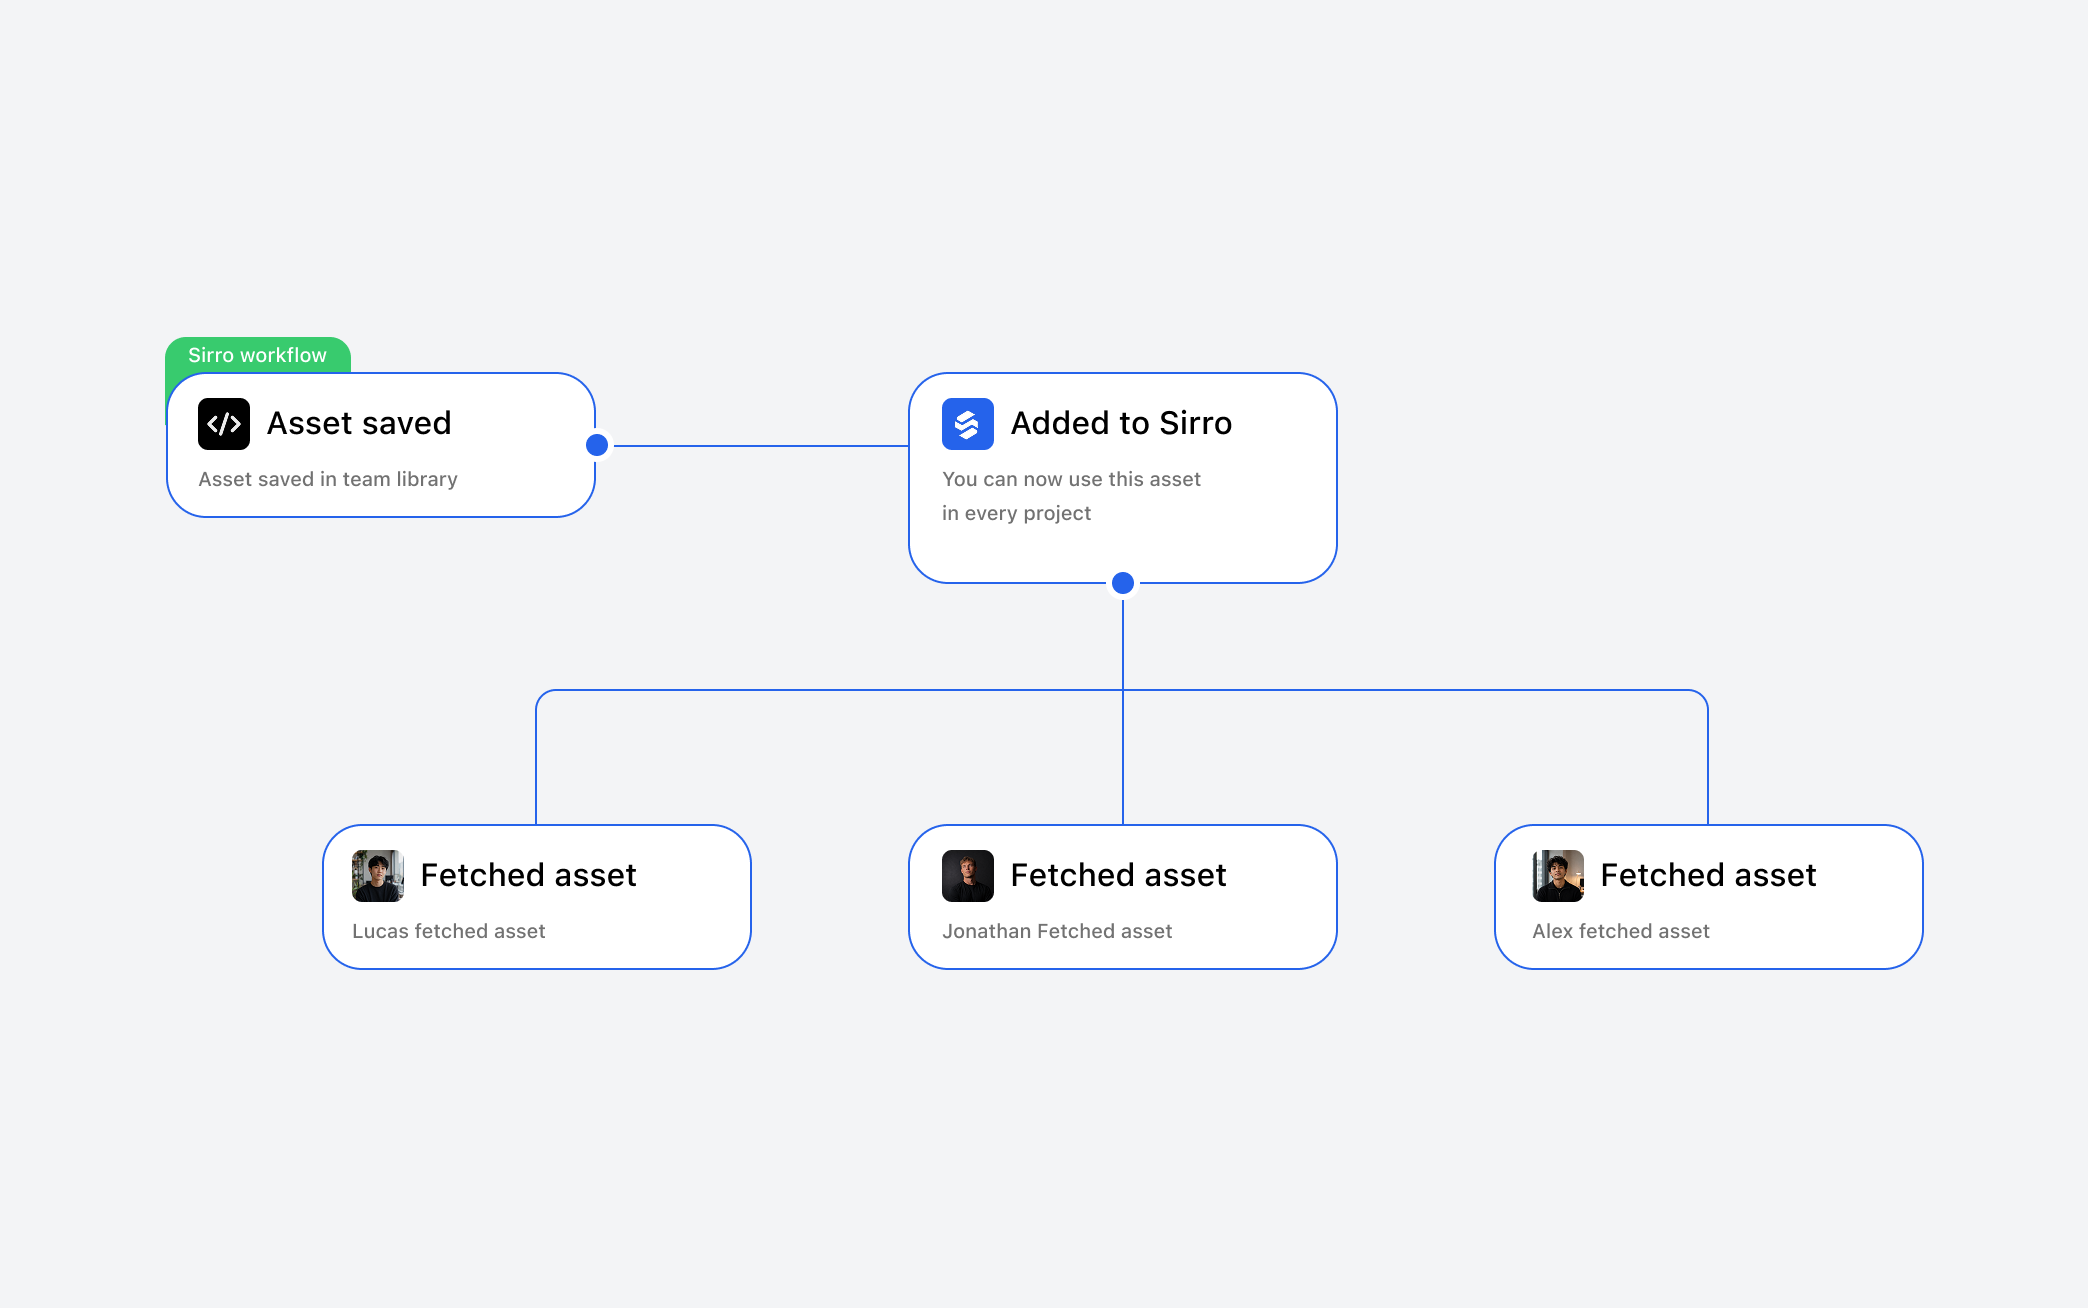Click 'Jonathan Fetched asset' text

point(1057,931)
